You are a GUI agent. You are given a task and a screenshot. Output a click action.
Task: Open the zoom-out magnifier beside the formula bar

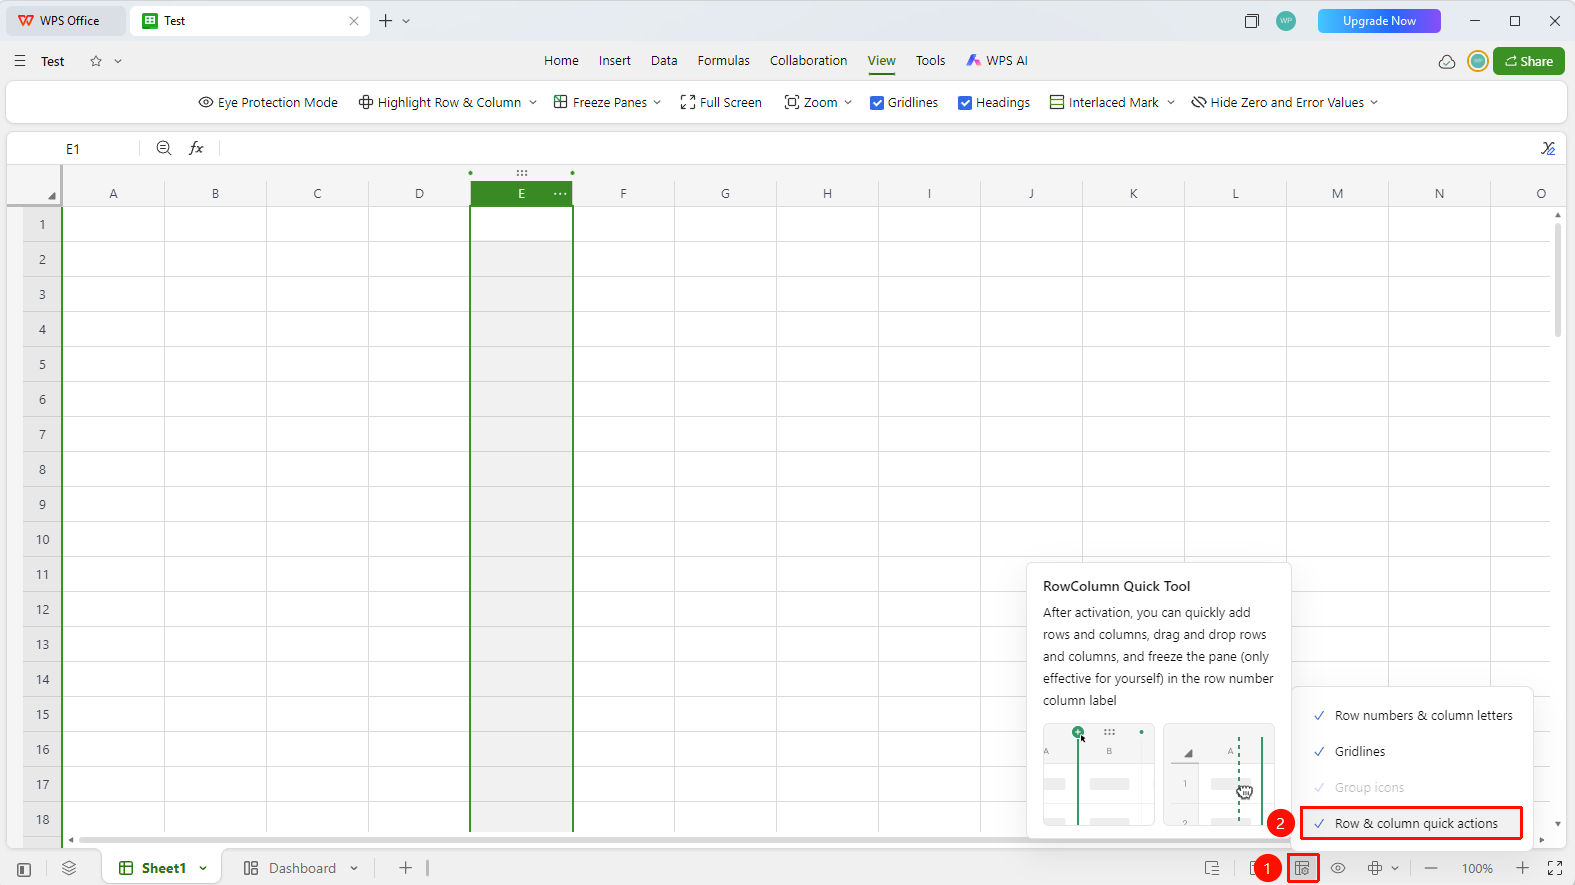(164, 148)
